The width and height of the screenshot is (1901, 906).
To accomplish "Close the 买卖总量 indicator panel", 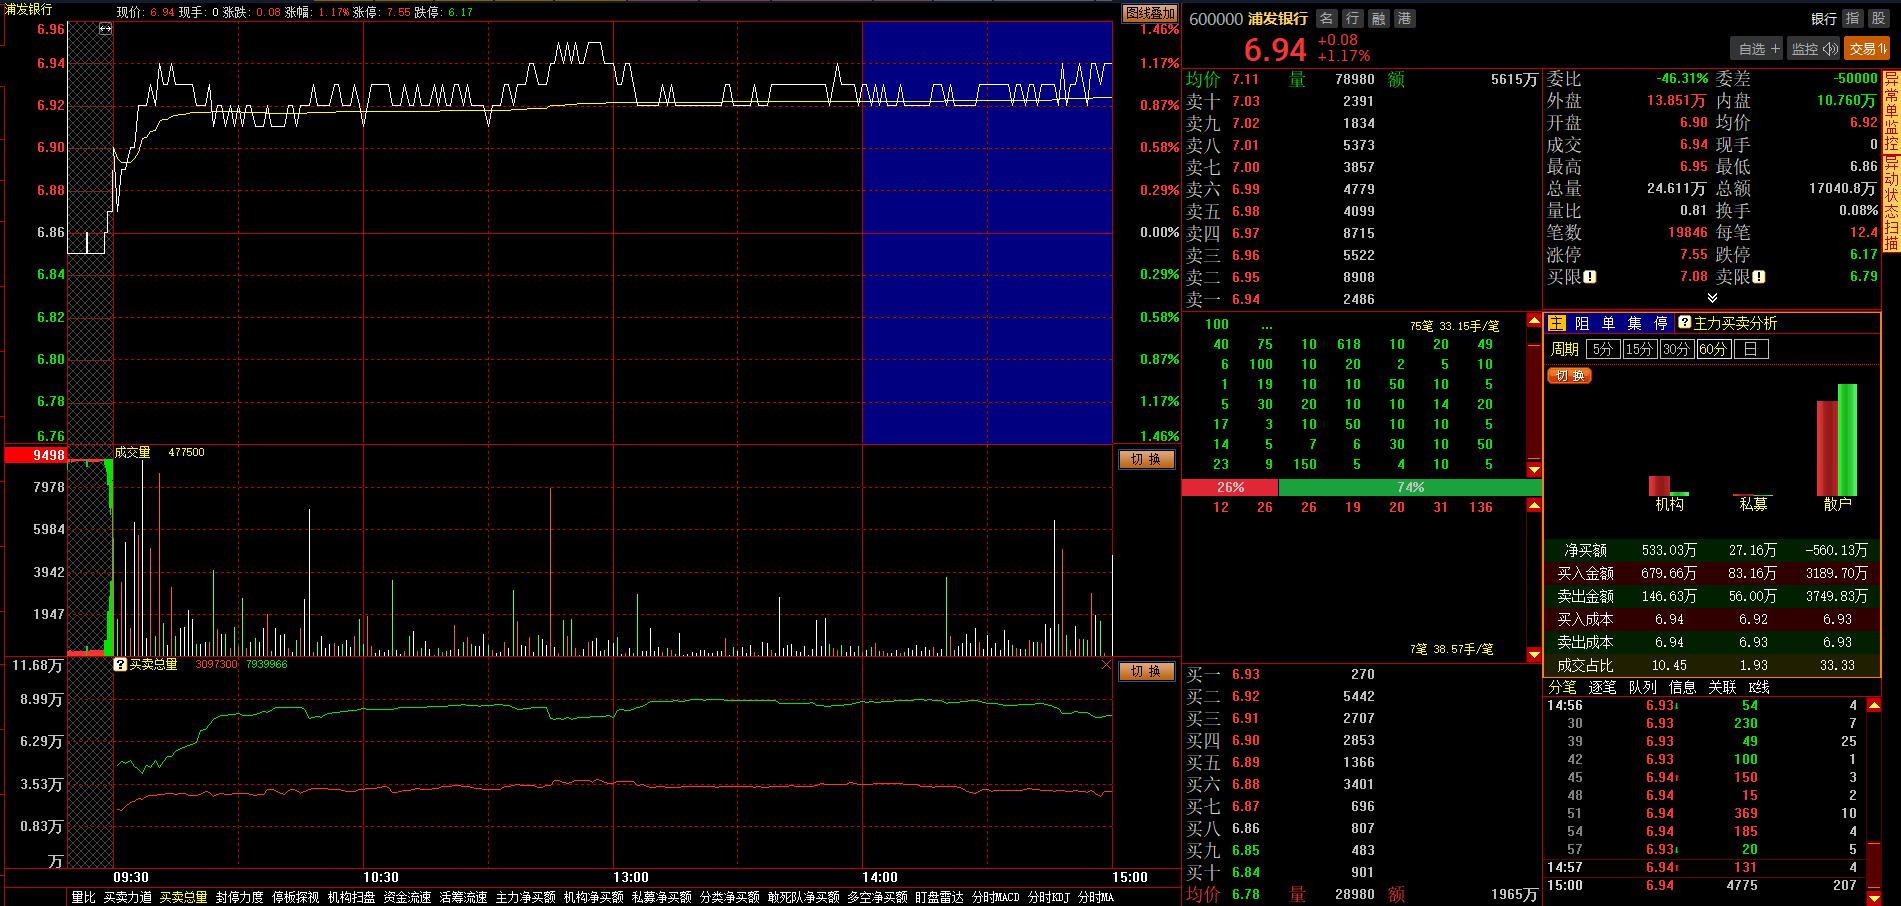I will coord(1106,665).
